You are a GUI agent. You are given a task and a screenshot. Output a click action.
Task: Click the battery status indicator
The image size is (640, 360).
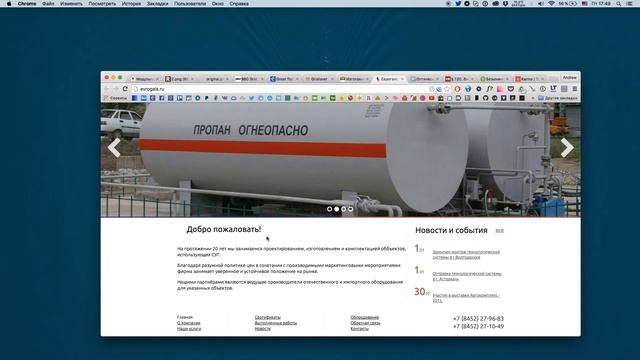click(x=568, y=4)
